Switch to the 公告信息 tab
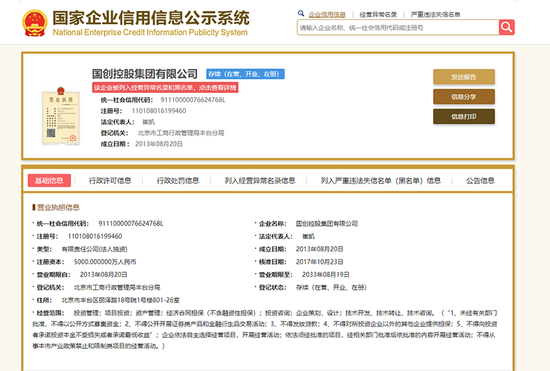 pos(480,181)
